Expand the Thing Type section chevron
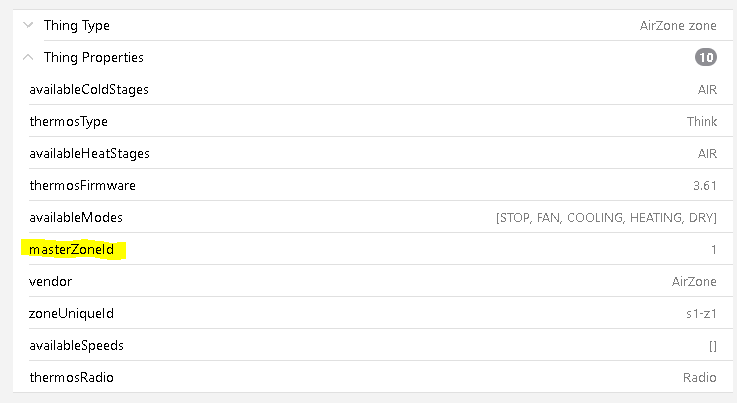Viewport: 737px width, 403px height. click(x=28, y=26)
